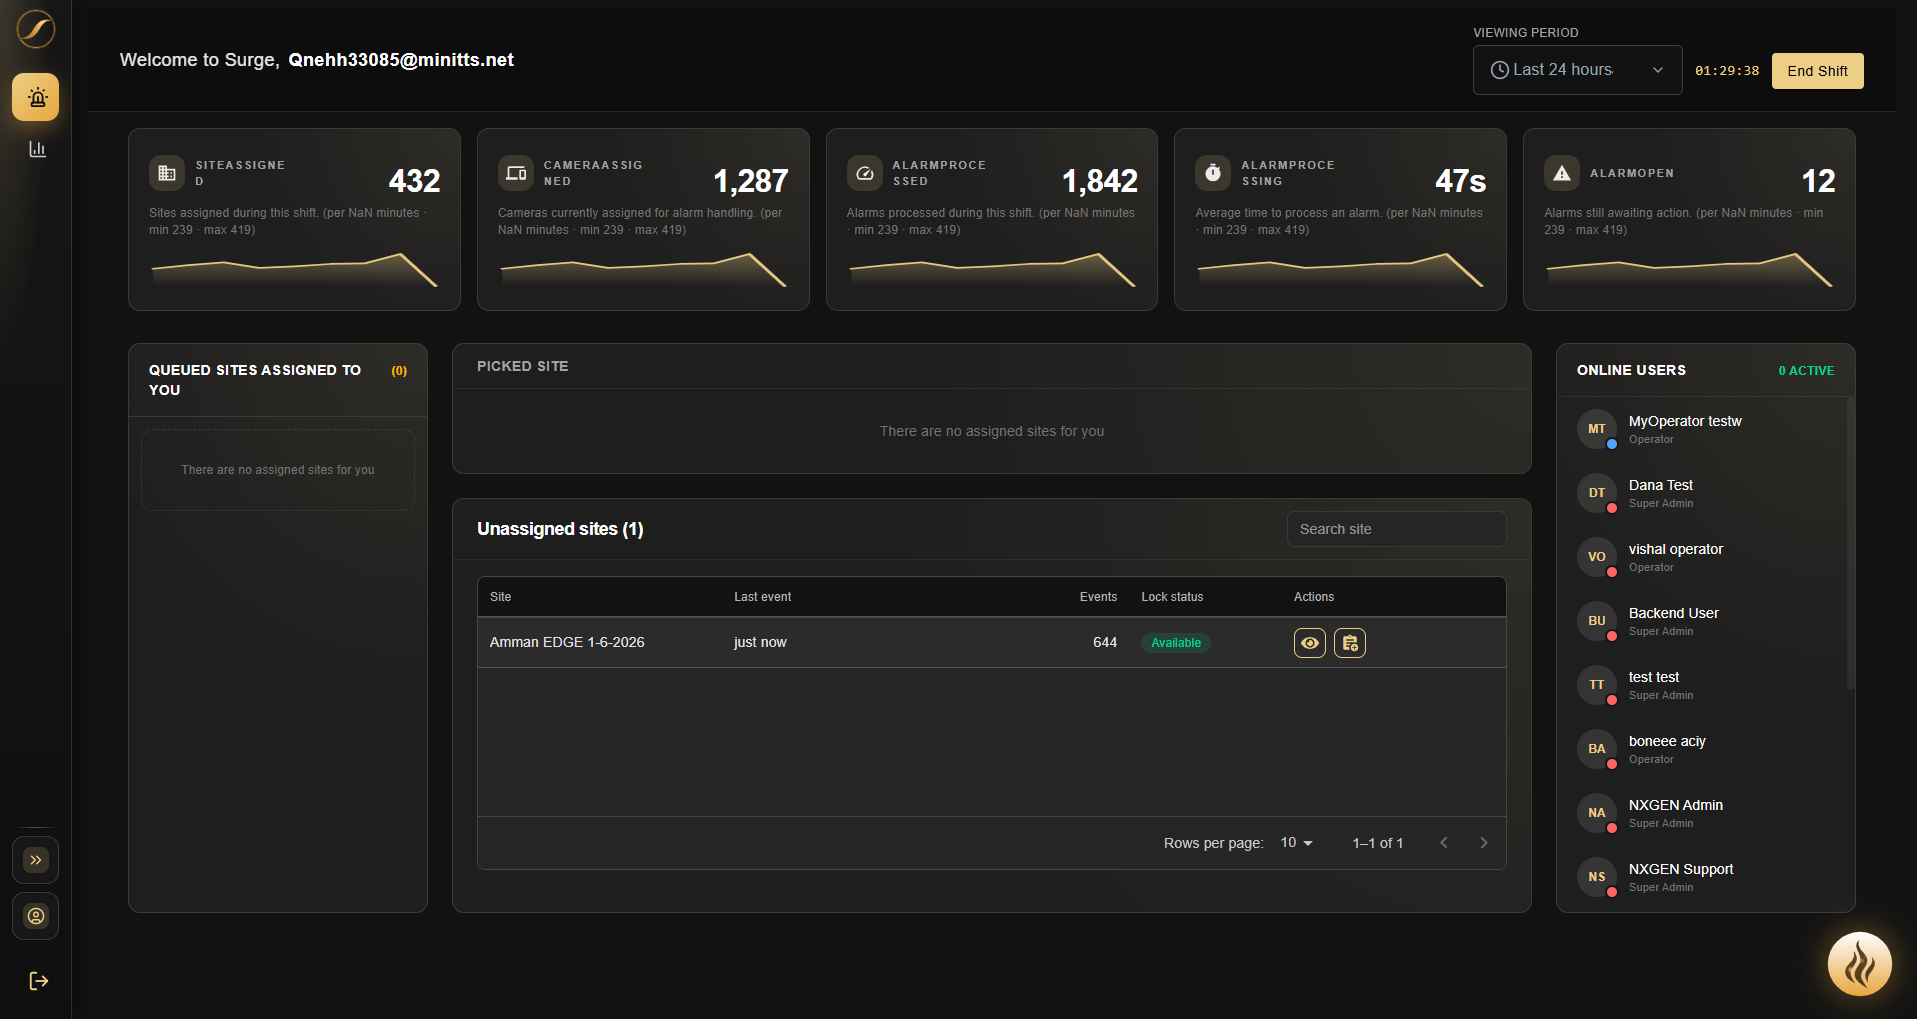Viewport: 1917px width, 1019px height.
Task: Click the Camera Assigned devices icon
Action: [x=516, y=173]
